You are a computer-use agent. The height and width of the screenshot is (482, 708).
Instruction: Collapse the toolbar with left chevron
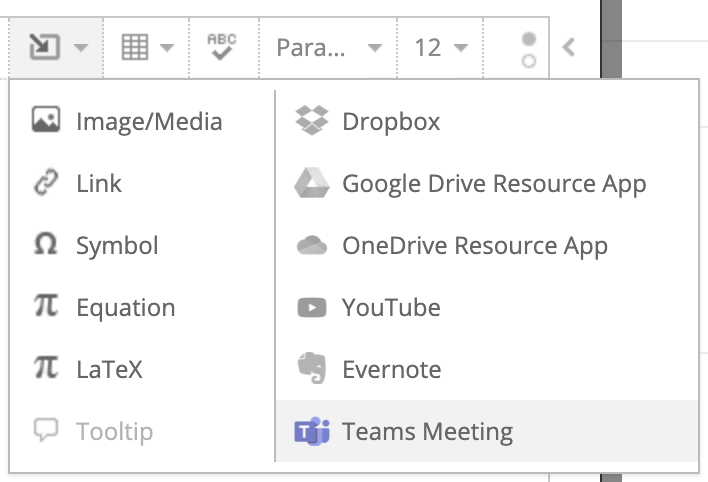569,47
